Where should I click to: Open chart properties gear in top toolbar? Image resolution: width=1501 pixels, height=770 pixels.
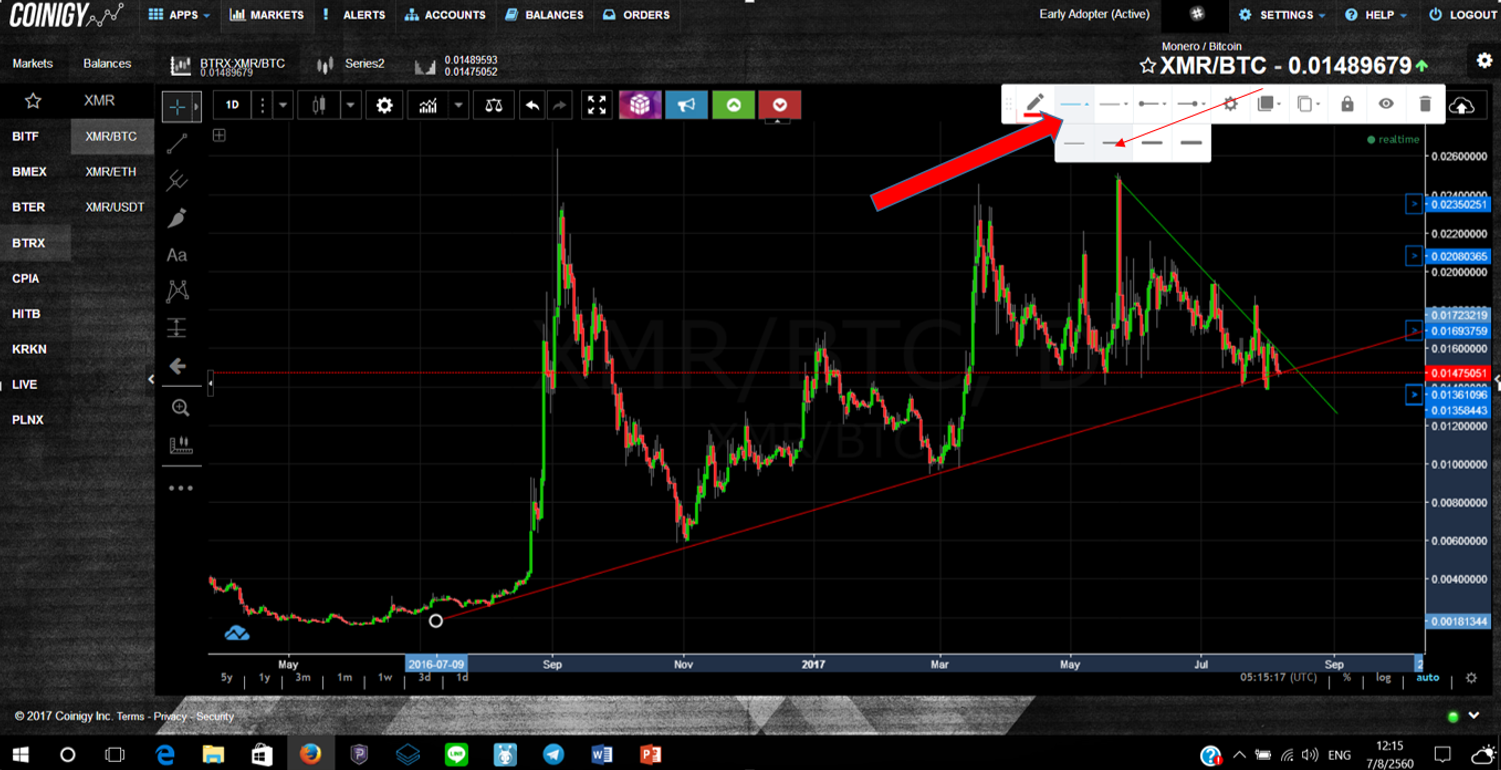[384, 105]
